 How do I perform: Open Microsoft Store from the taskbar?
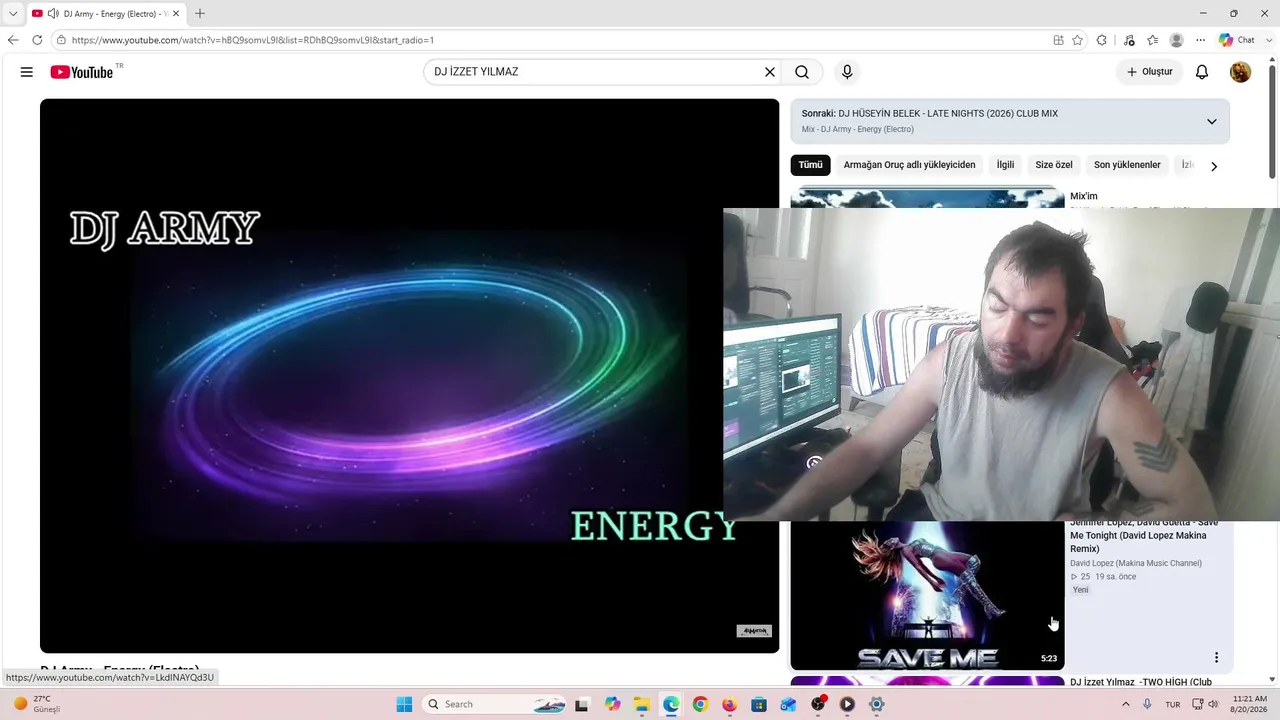(759, 704)
